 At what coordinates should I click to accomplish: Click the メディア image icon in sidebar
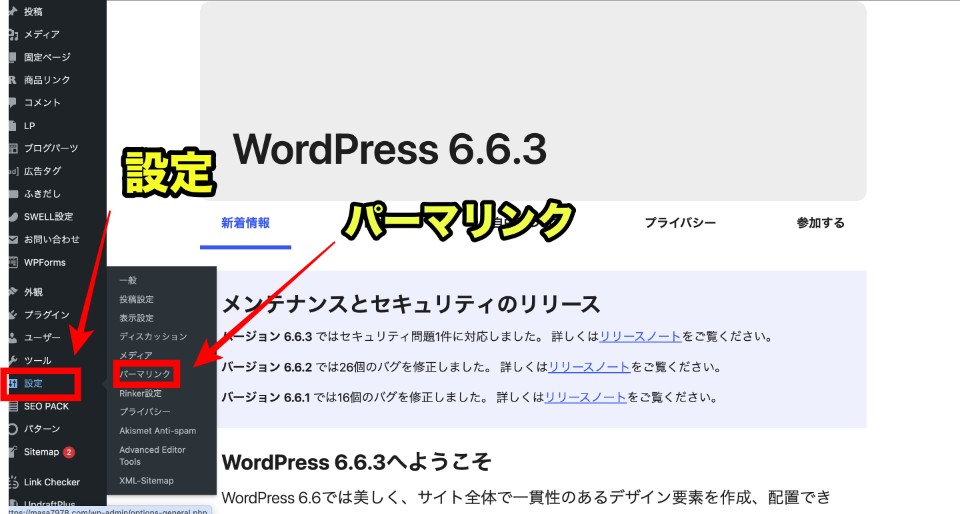pyautogui.click(x=13, y=34)
